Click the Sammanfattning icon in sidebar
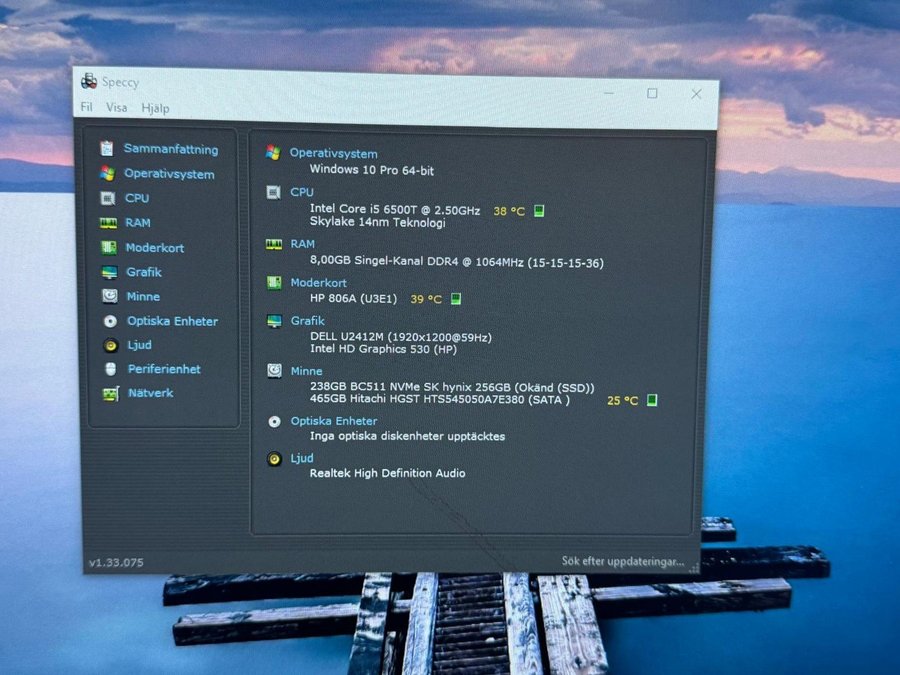Viewport: 900px width, 675px height. coord(106,148)
